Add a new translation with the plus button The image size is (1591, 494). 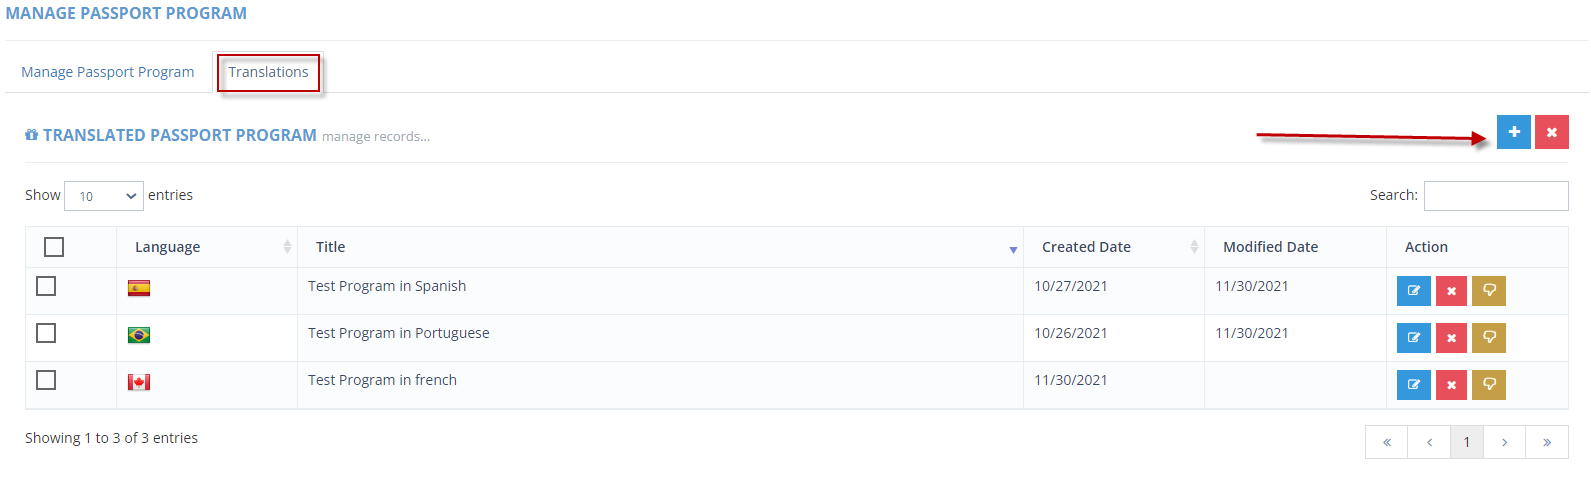1513,132
